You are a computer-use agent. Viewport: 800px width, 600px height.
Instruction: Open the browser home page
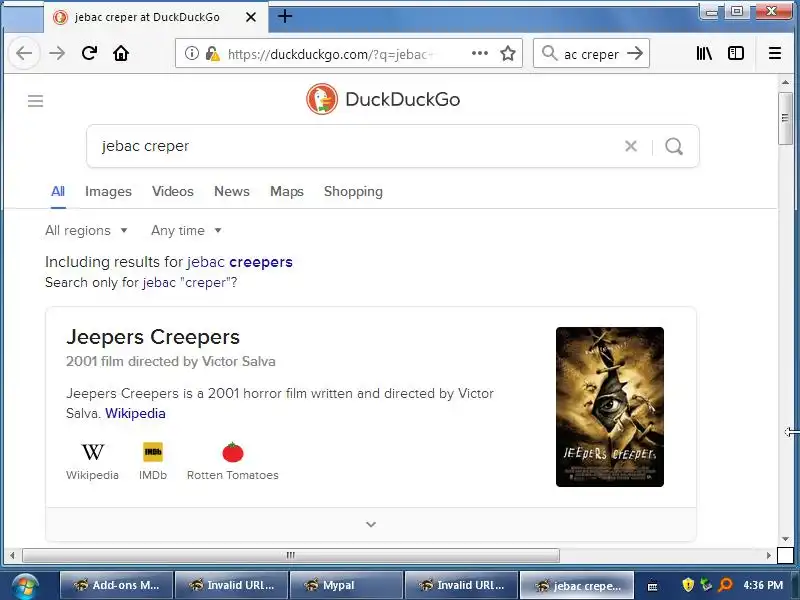click(x=121, y=53)
